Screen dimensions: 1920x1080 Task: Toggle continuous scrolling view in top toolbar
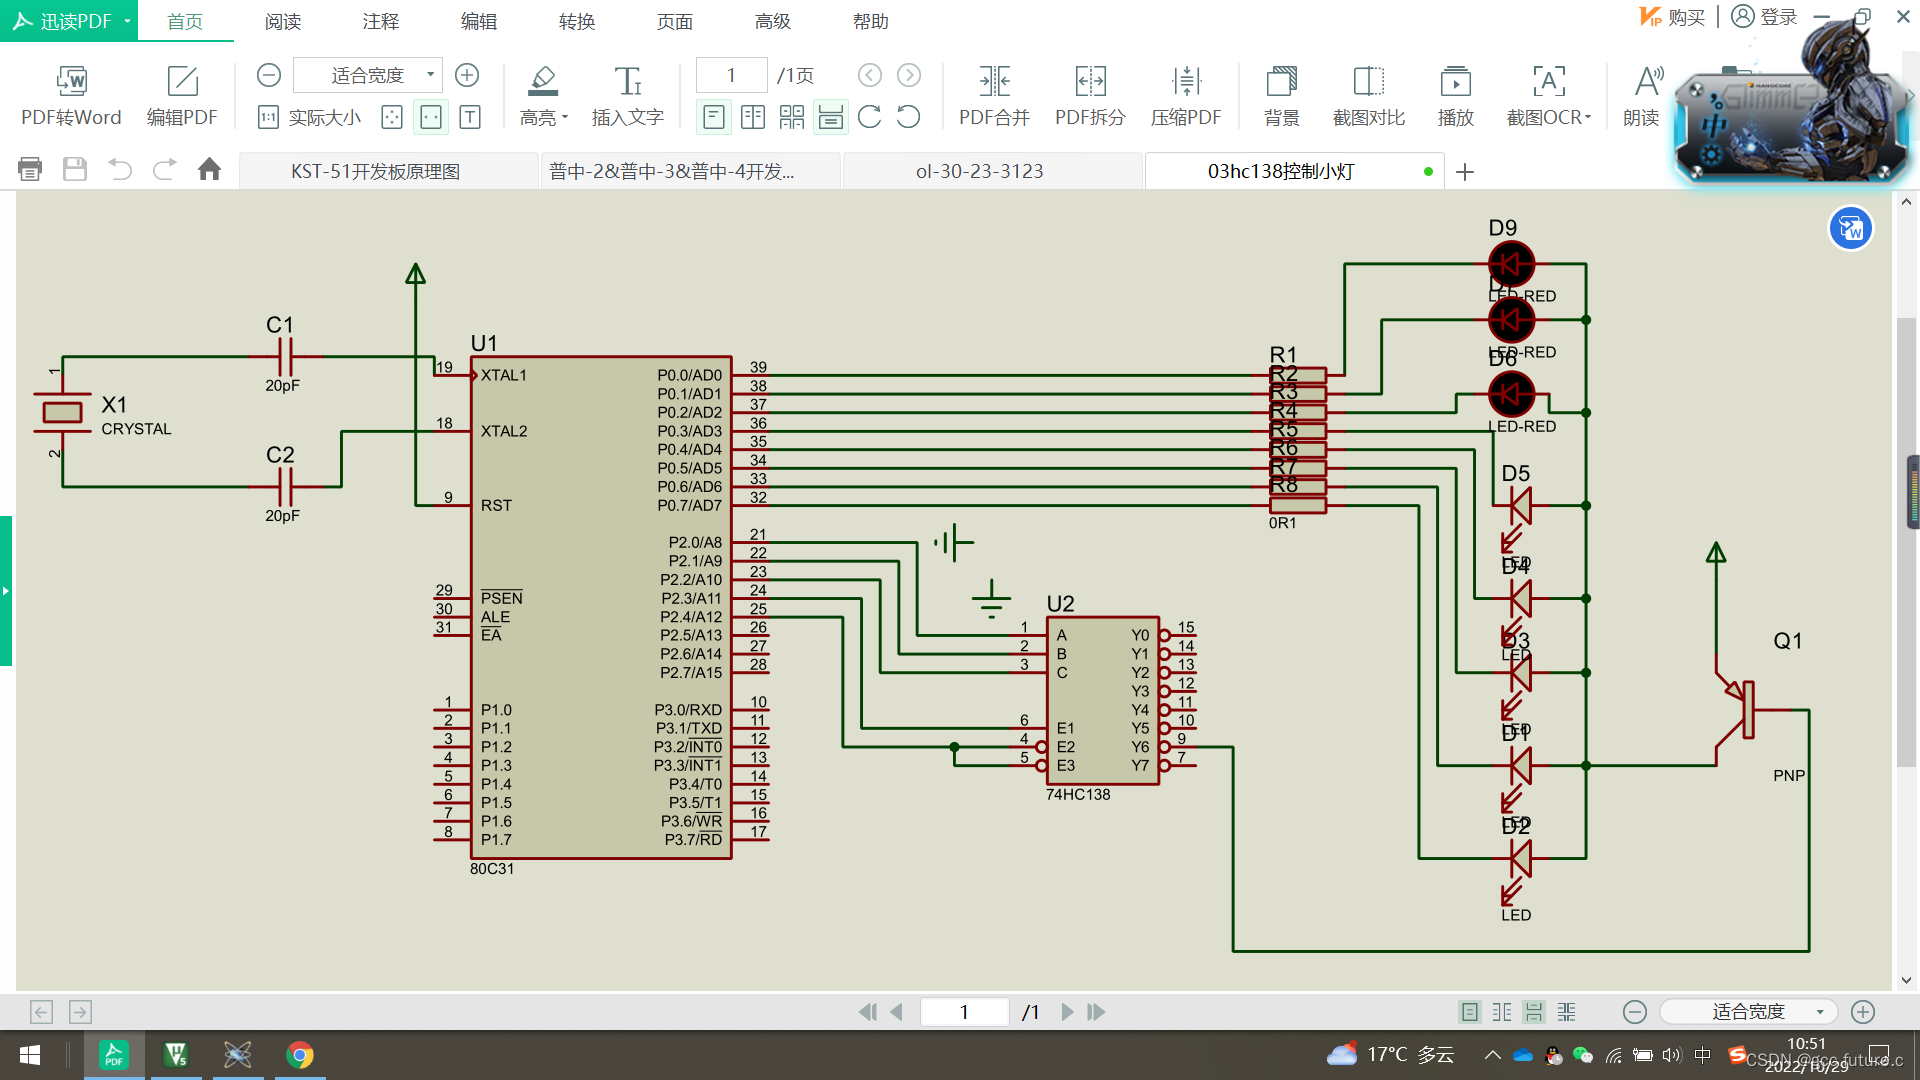(831, 118)
